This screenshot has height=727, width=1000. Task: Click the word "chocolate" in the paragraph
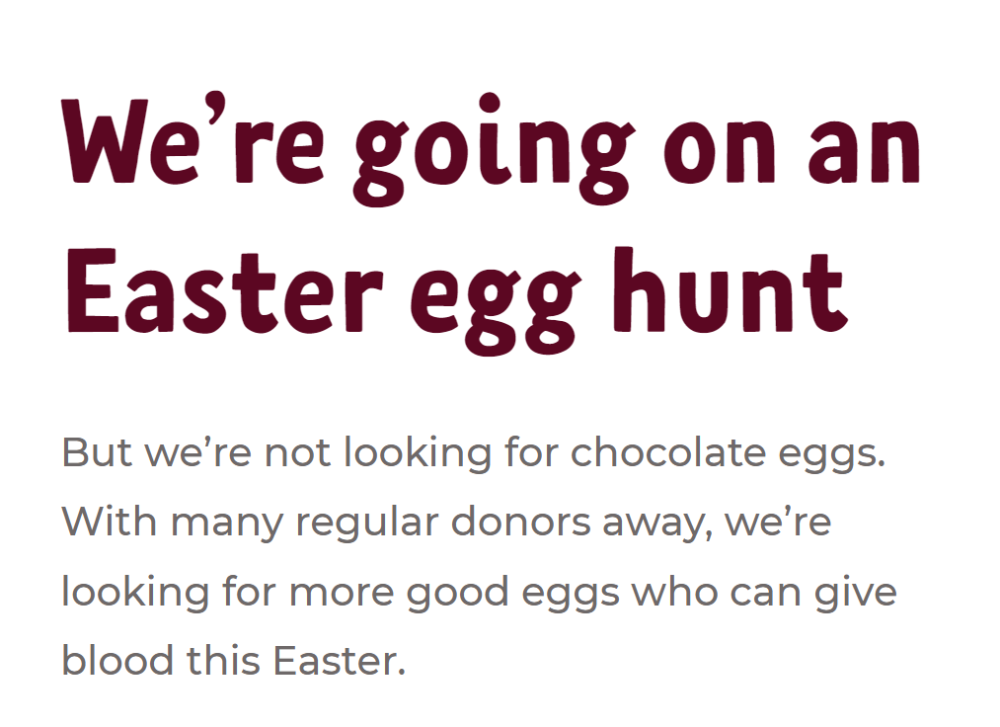[x=668, y=453]
